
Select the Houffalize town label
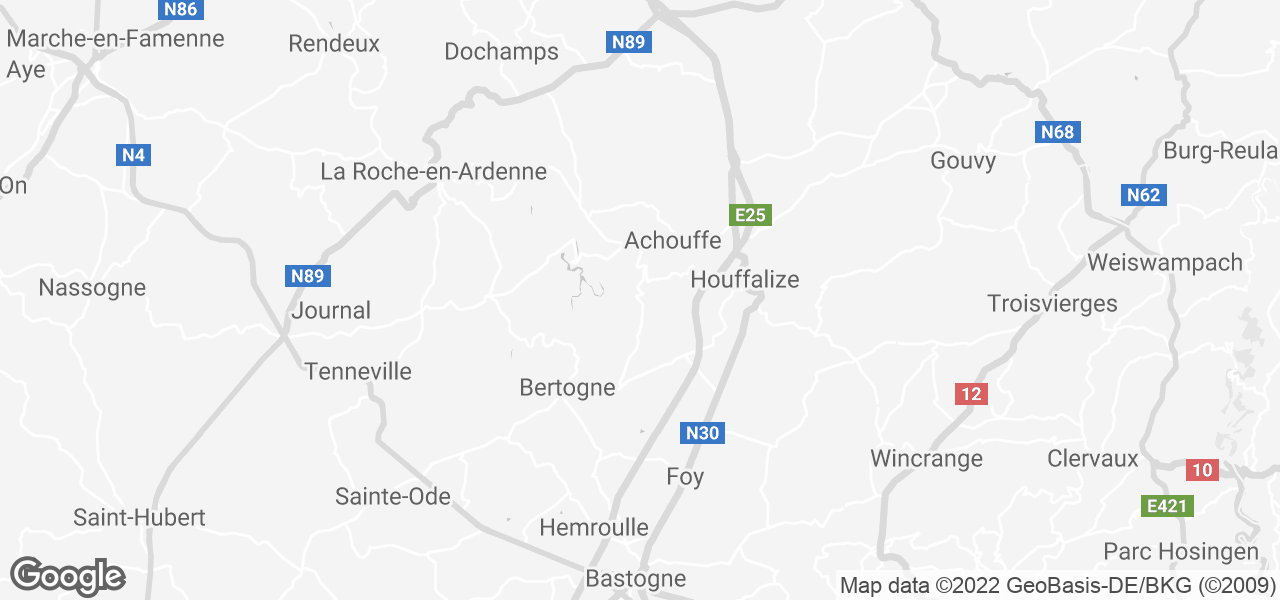745,280
